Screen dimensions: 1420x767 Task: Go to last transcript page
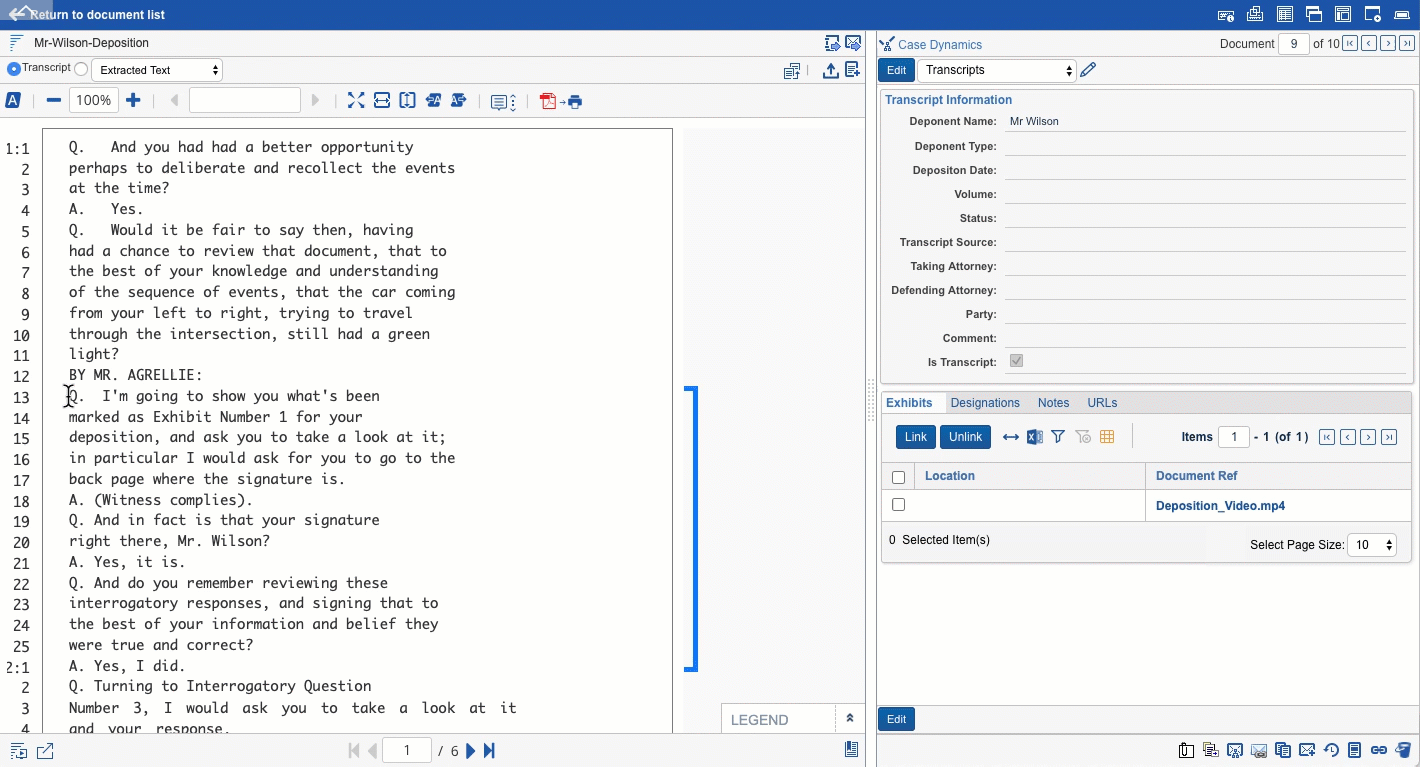coord(490,751)
